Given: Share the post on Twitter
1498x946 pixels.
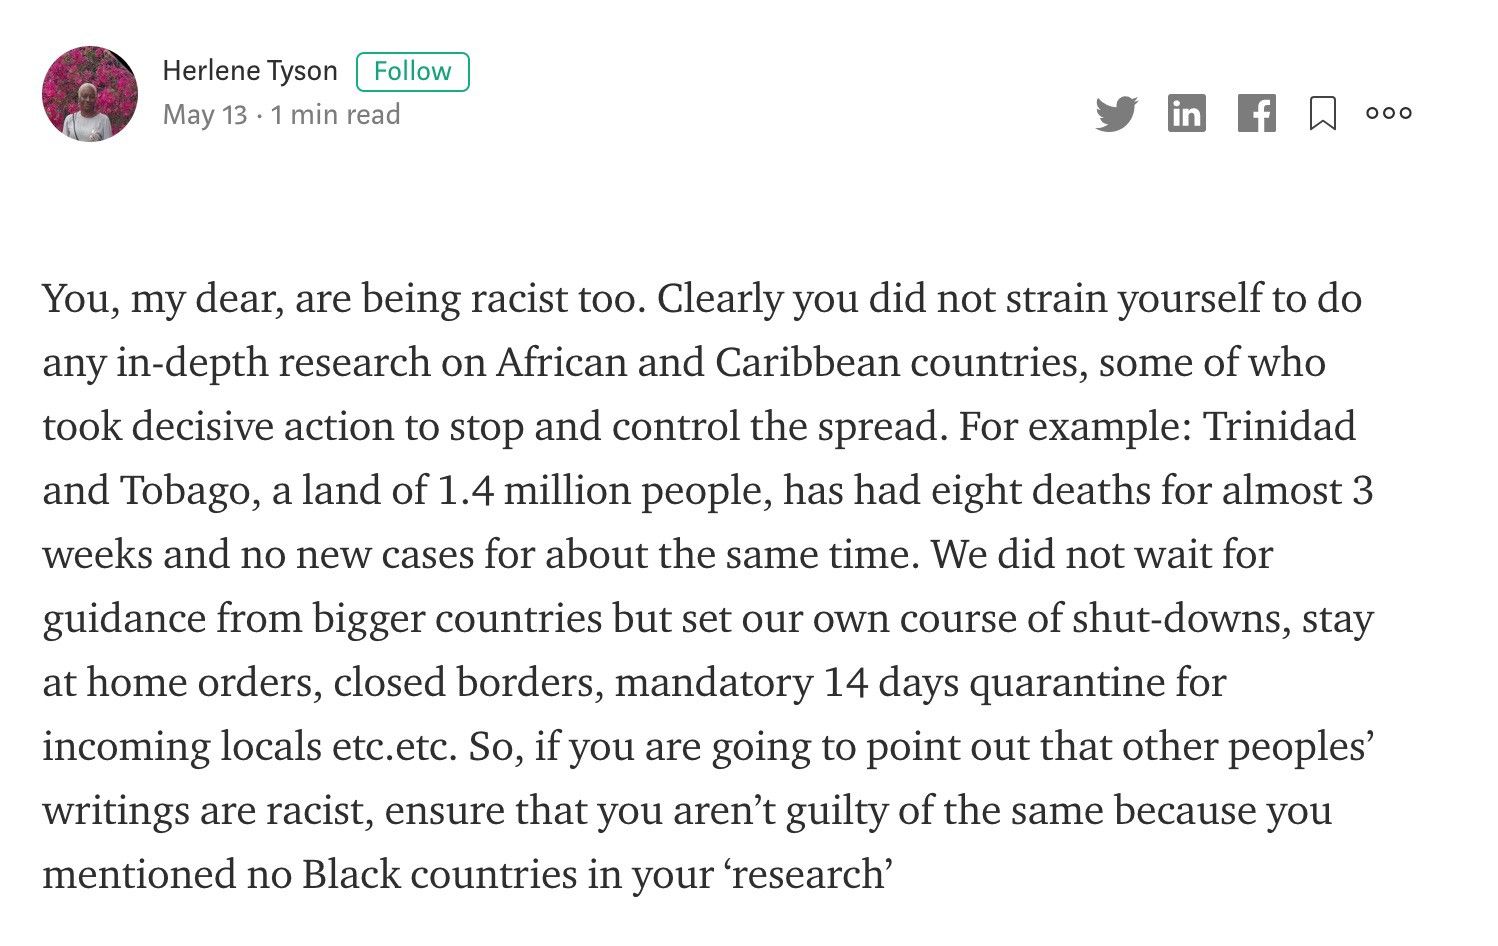Looking at the screenshot, I should (x=1116, y=114).
